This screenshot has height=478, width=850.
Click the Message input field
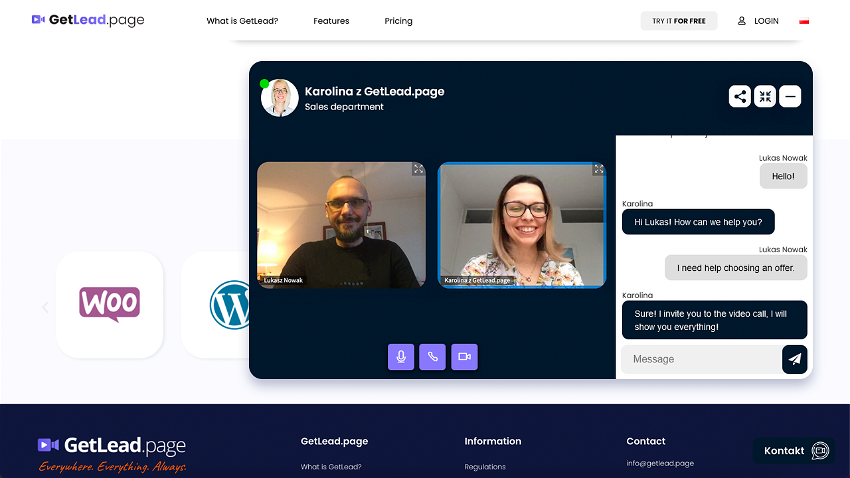tap(700, 359)
